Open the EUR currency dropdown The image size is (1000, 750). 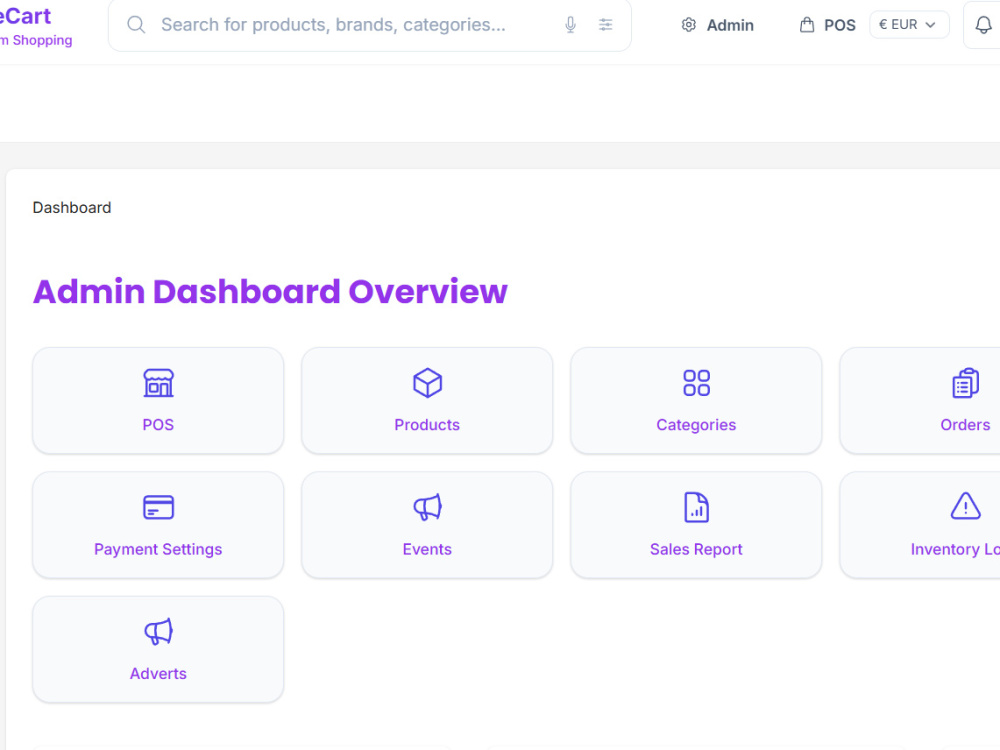[909, 25]
